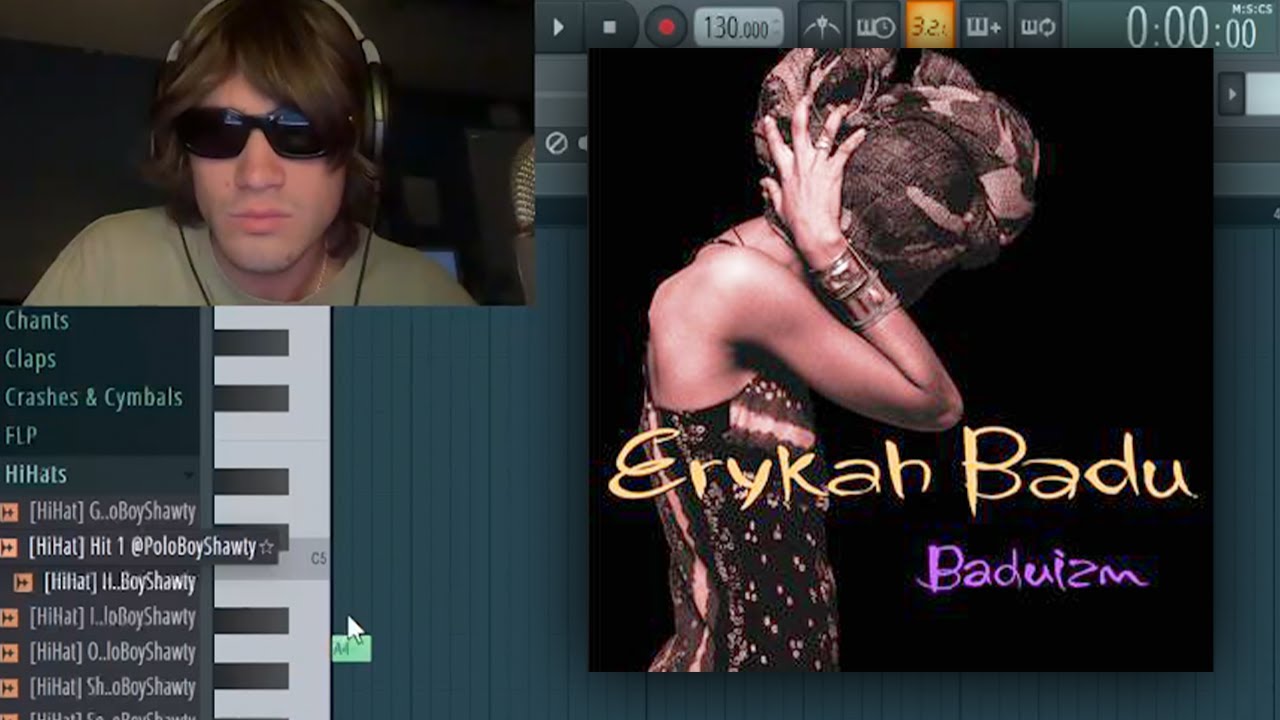Toggle overdub recording icon with plus sign
This screenshot has width=1280, height=720.
click(x=984, y=27)
